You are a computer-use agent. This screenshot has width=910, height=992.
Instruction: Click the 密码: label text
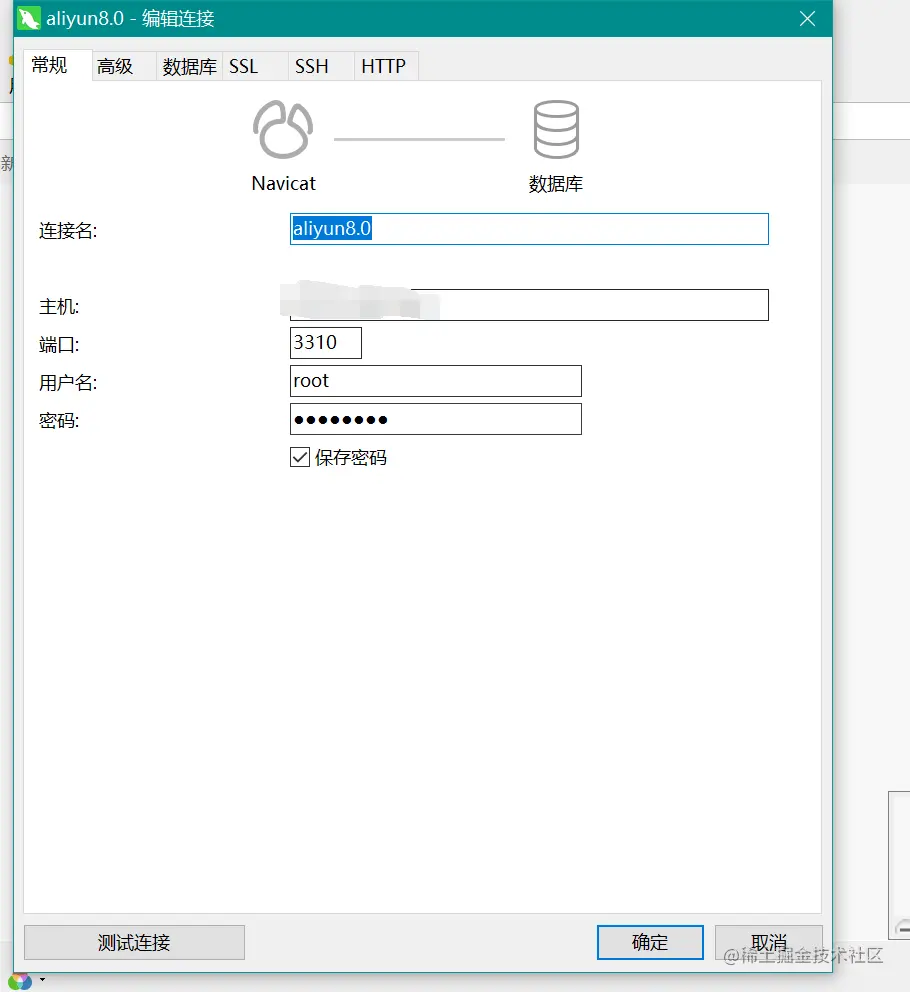coord(59,421)
